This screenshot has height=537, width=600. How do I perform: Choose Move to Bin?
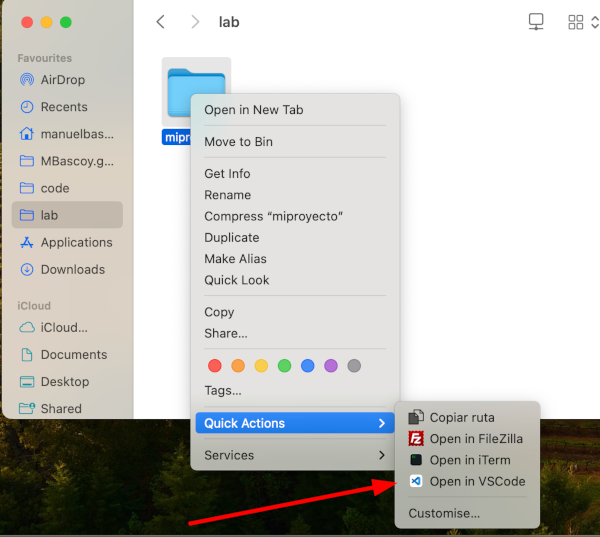[238, 142]
